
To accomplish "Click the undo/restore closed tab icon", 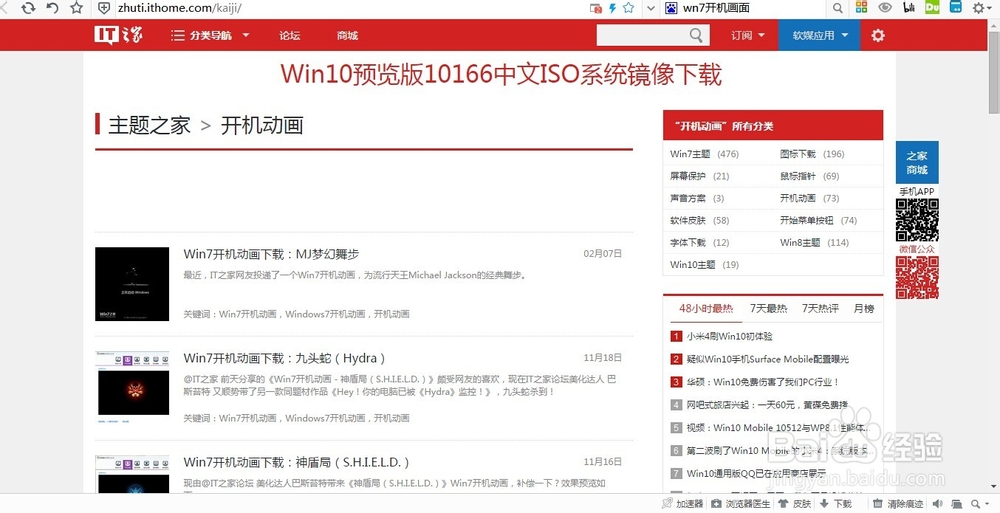I will coord(52,8).
